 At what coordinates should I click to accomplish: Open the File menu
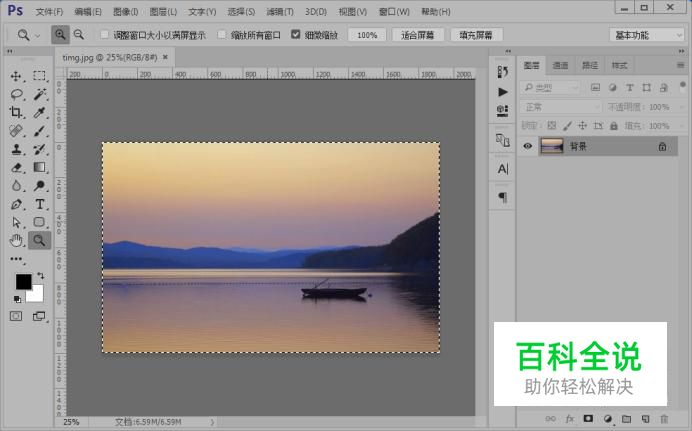[49, 12]
